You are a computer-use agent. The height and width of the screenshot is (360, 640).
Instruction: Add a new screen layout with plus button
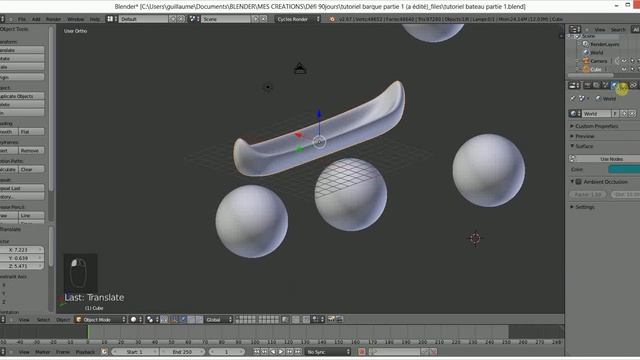(173, 19)
